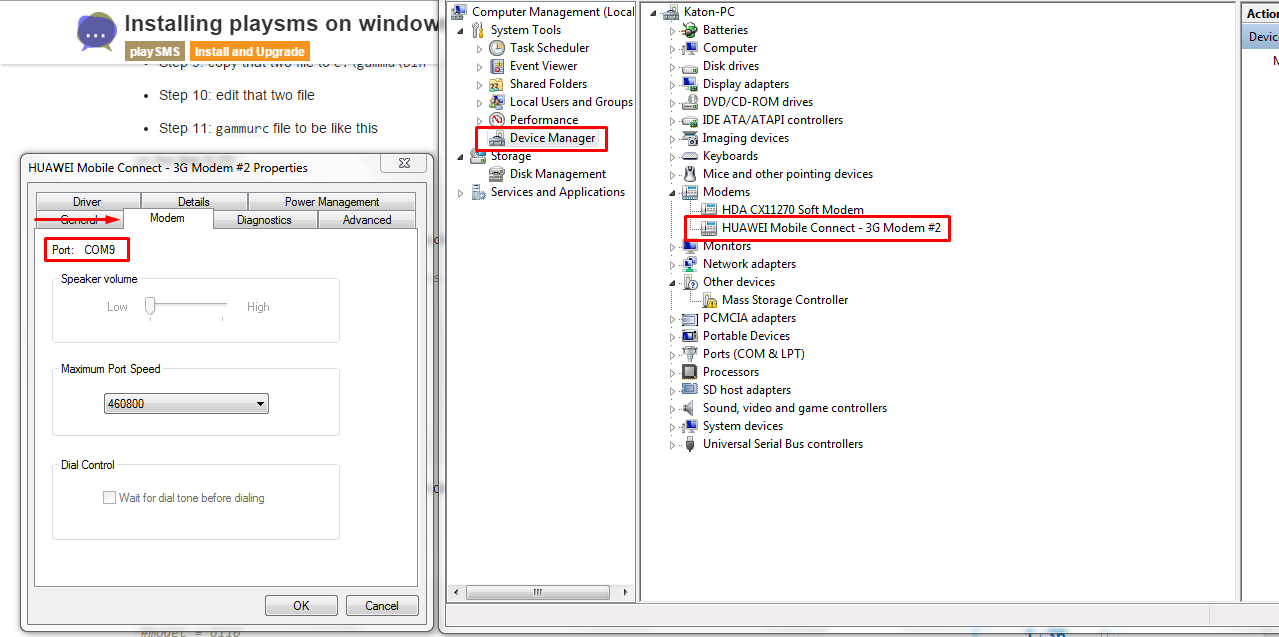Collapse the Katon-PC root node
This screenshot has width=1279, height=637.
654,13
